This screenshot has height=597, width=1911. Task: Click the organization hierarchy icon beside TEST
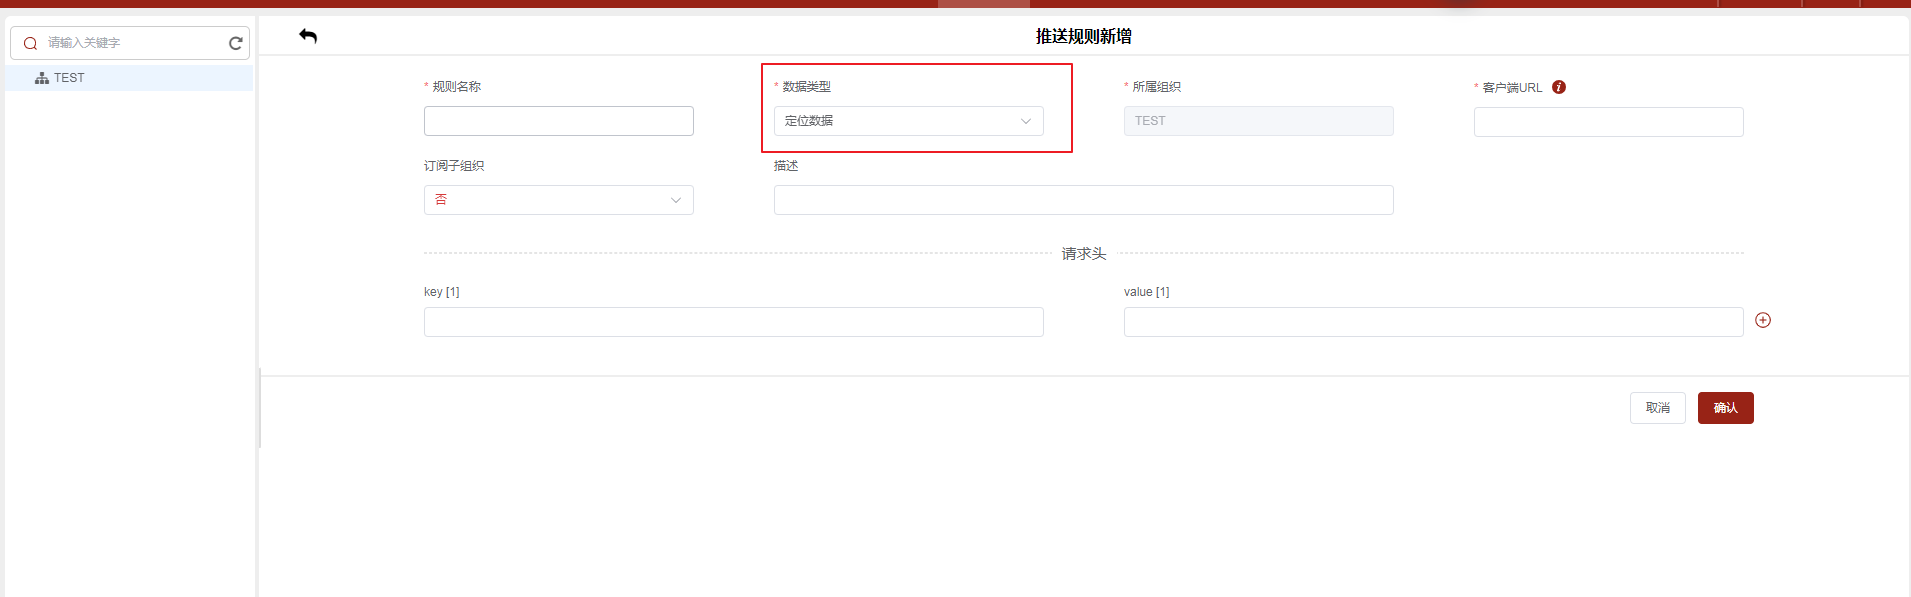click(42, 78)
